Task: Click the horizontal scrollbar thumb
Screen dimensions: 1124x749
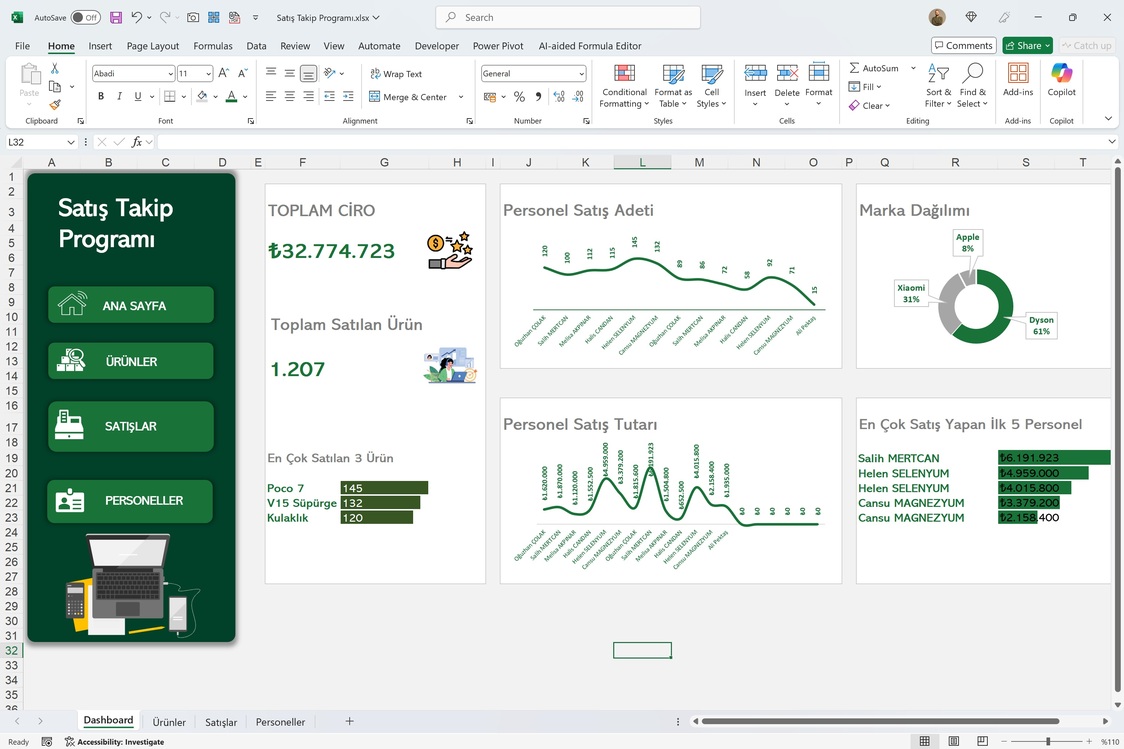Action: 880,721
